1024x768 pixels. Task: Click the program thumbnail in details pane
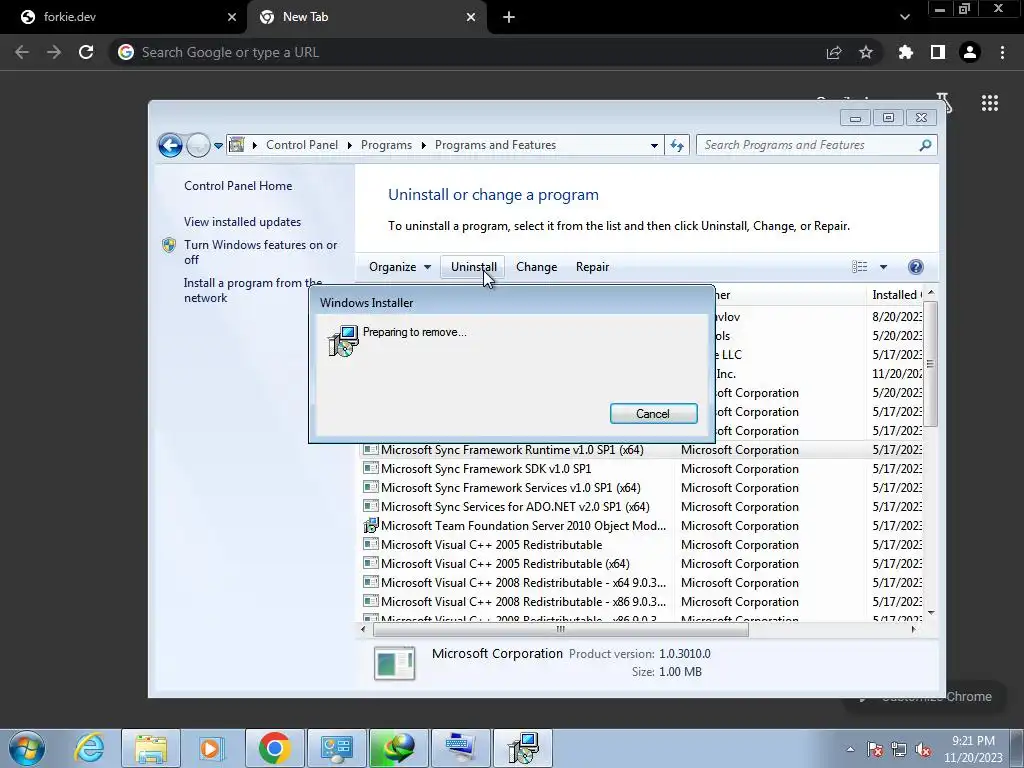click(394, 662)
